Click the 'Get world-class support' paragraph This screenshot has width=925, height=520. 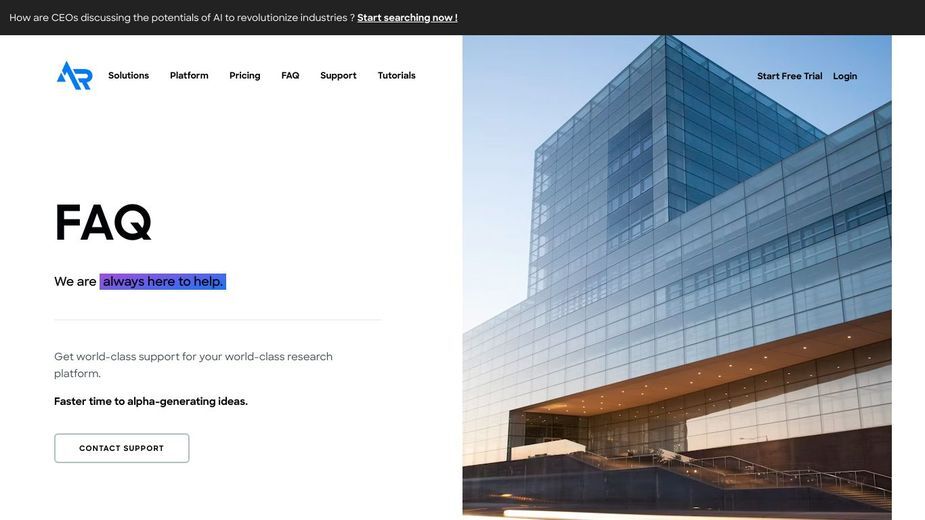tap(193, 365)
